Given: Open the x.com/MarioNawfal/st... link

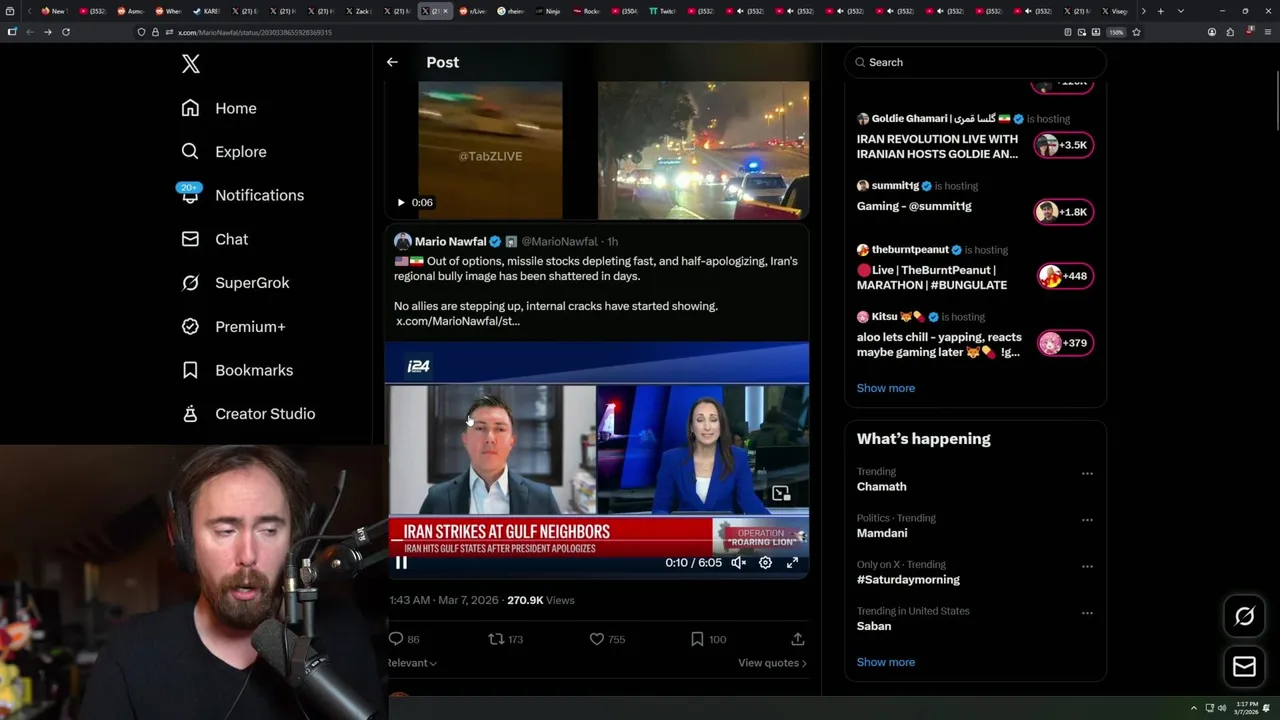Looking at the screenshot, I should tap(458, 321).
